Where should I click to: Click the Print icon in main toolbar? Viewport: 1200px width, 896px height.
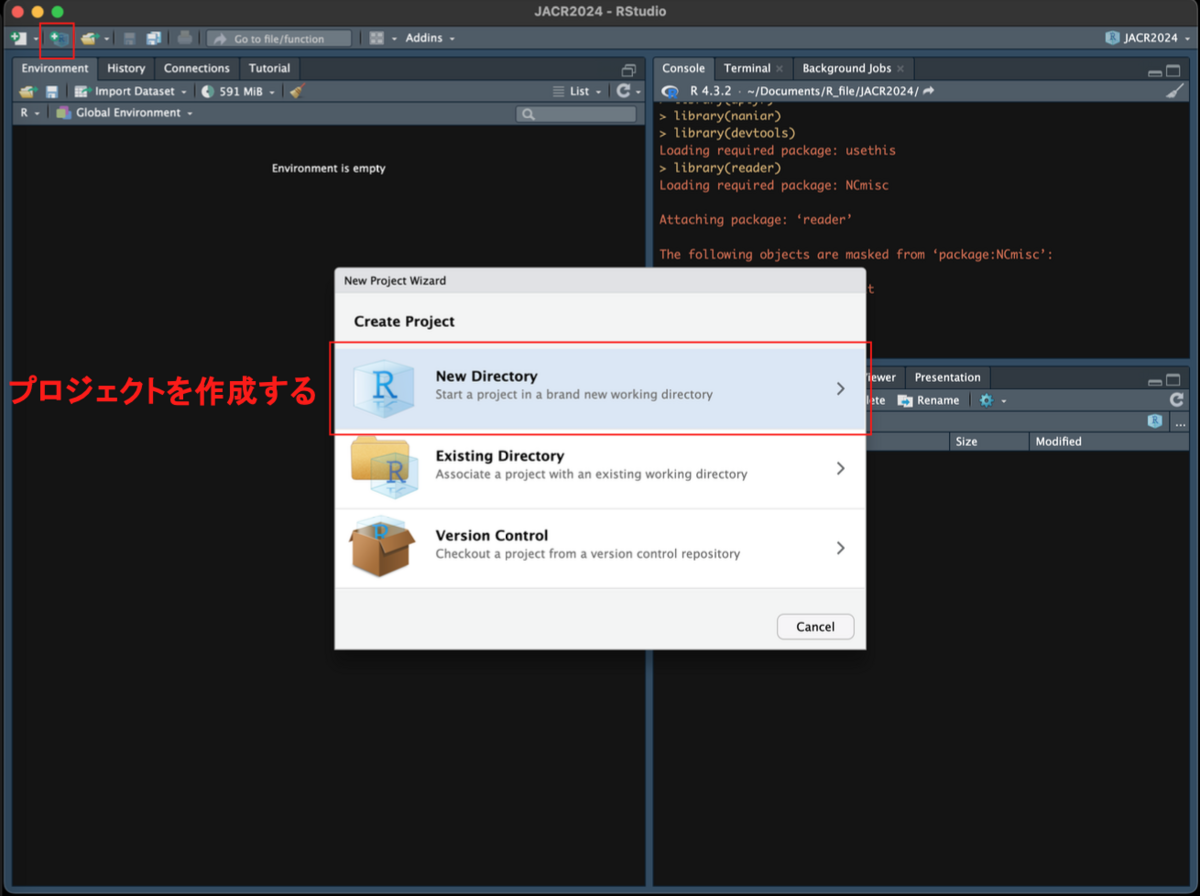(185, 38)
